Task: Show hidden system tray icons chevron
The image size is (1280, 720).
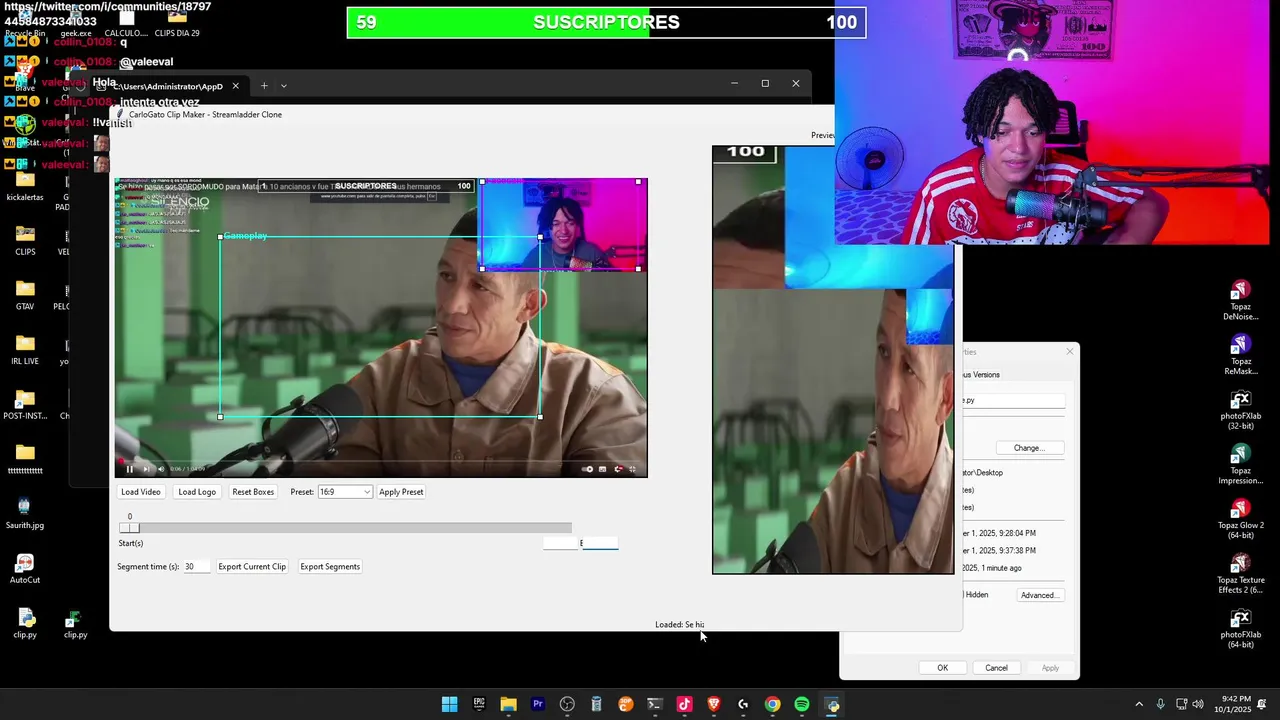Action: point(1138,704)
